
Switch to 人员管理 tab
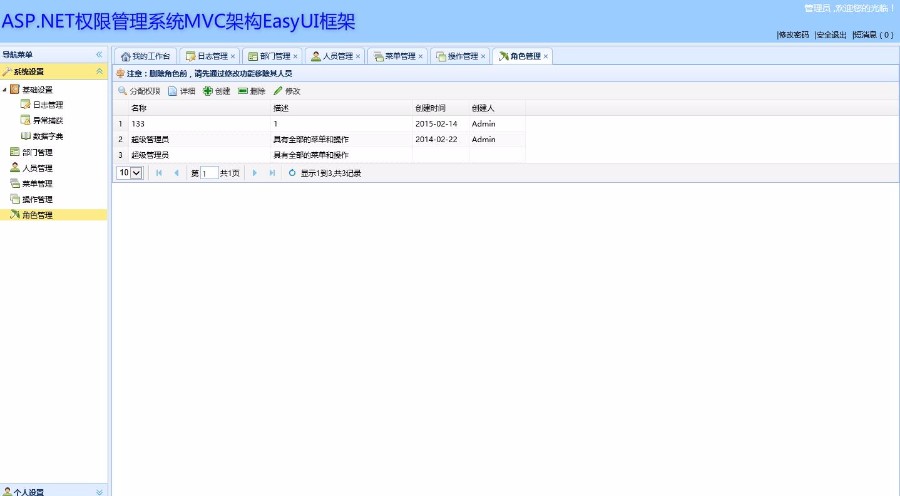tap(333, 56)
